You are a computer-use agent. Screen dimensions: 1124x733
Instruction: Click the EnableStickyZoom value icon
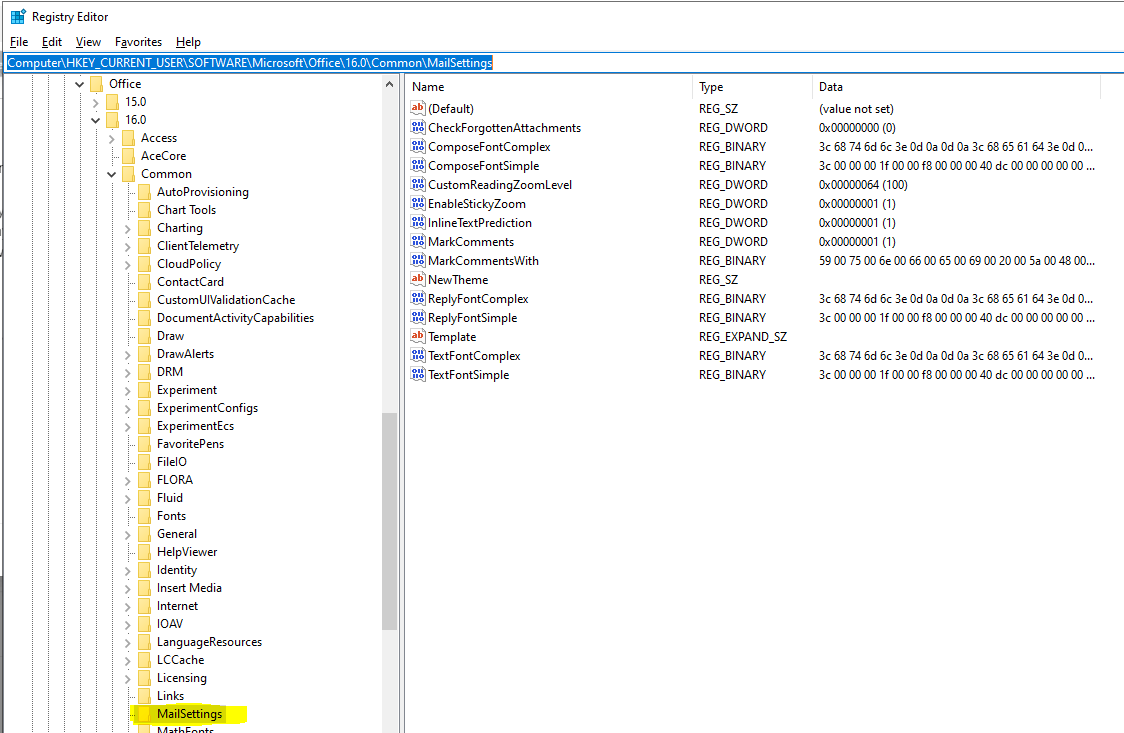point(418,203)
